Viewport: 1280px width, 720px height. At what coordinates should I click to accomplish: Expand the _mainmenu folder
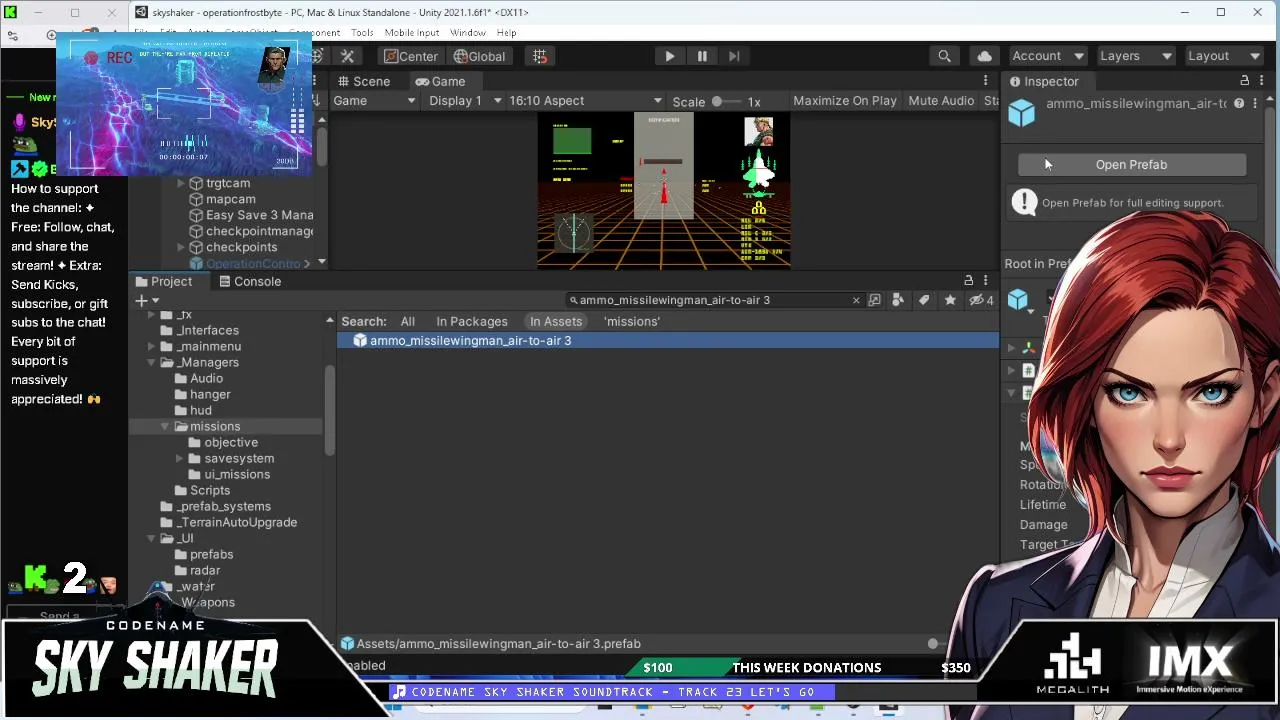152,346
